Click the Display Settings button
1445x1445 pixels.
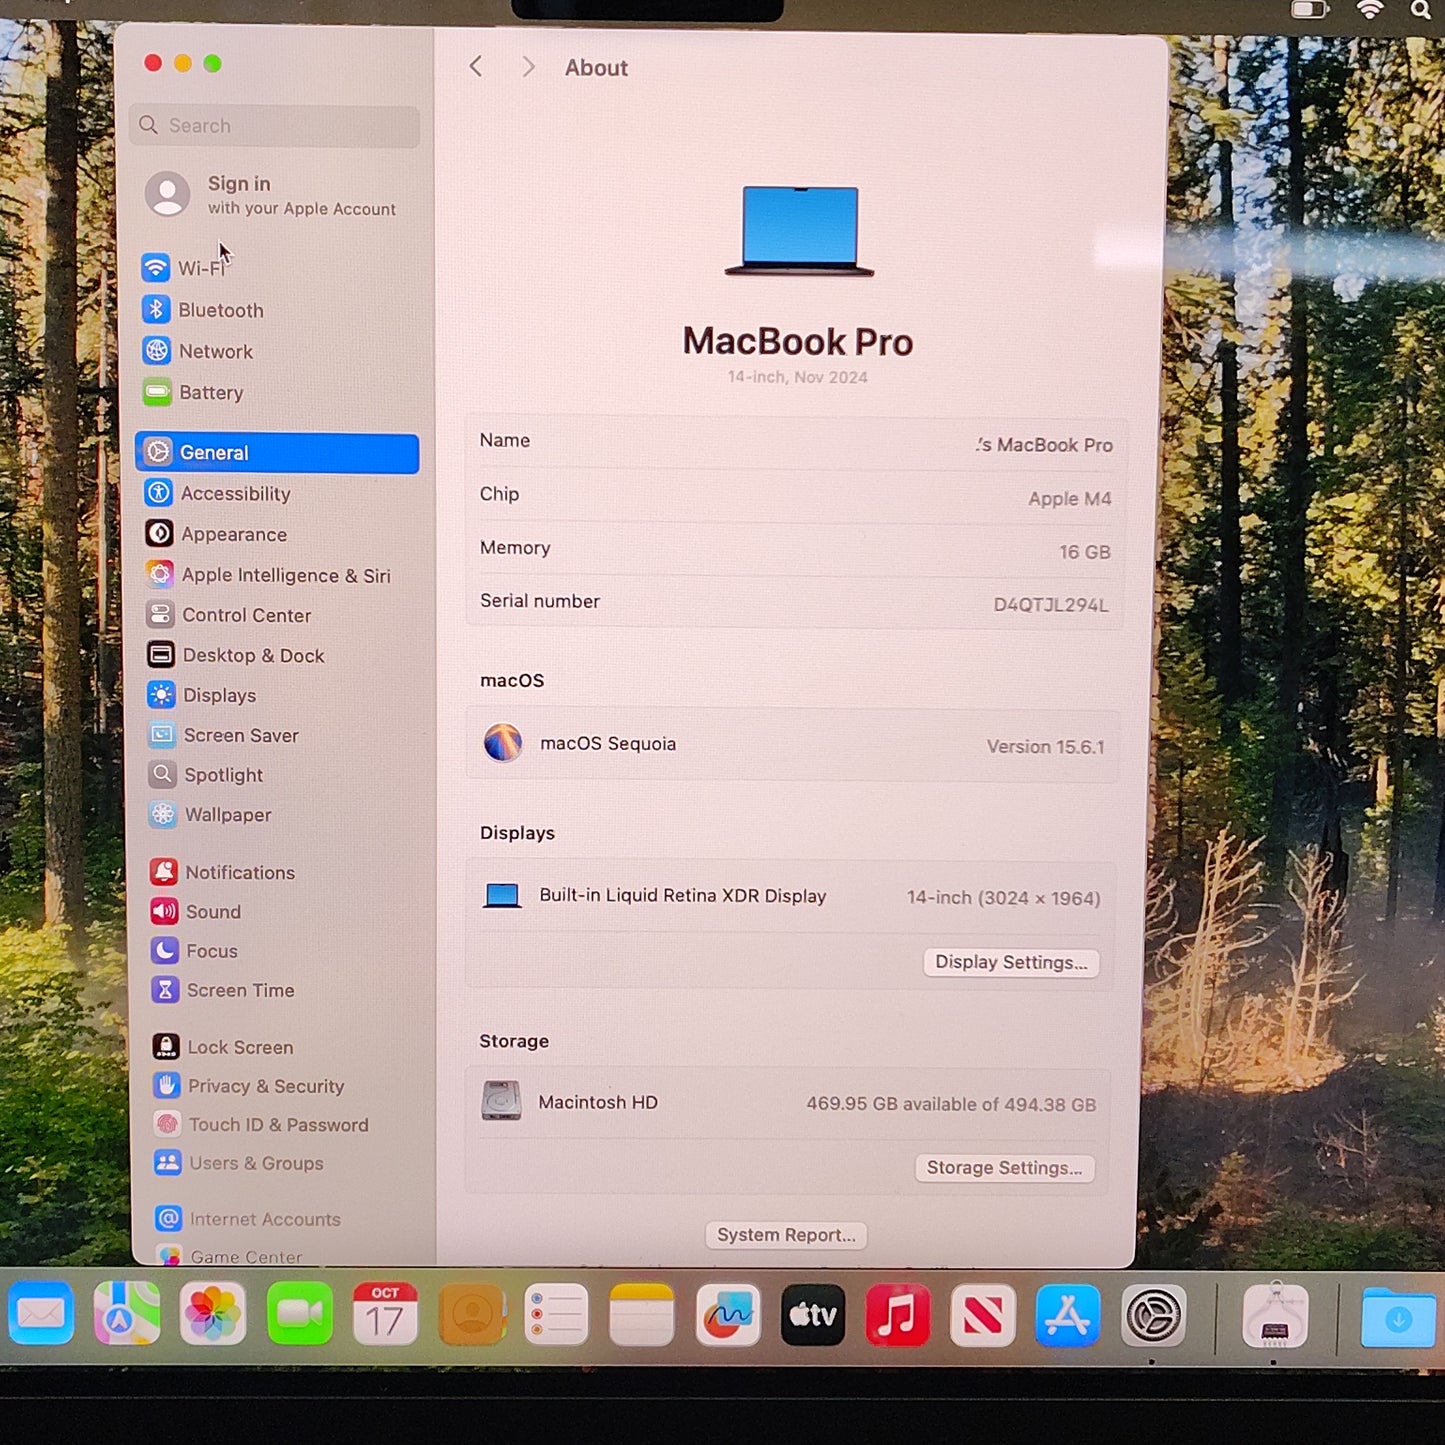[x=1011, y=962]
